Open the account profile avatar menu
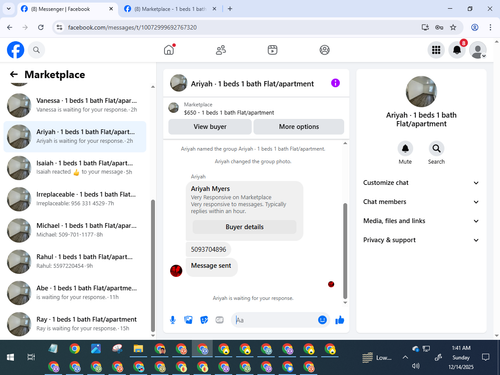 coord(478,50)
